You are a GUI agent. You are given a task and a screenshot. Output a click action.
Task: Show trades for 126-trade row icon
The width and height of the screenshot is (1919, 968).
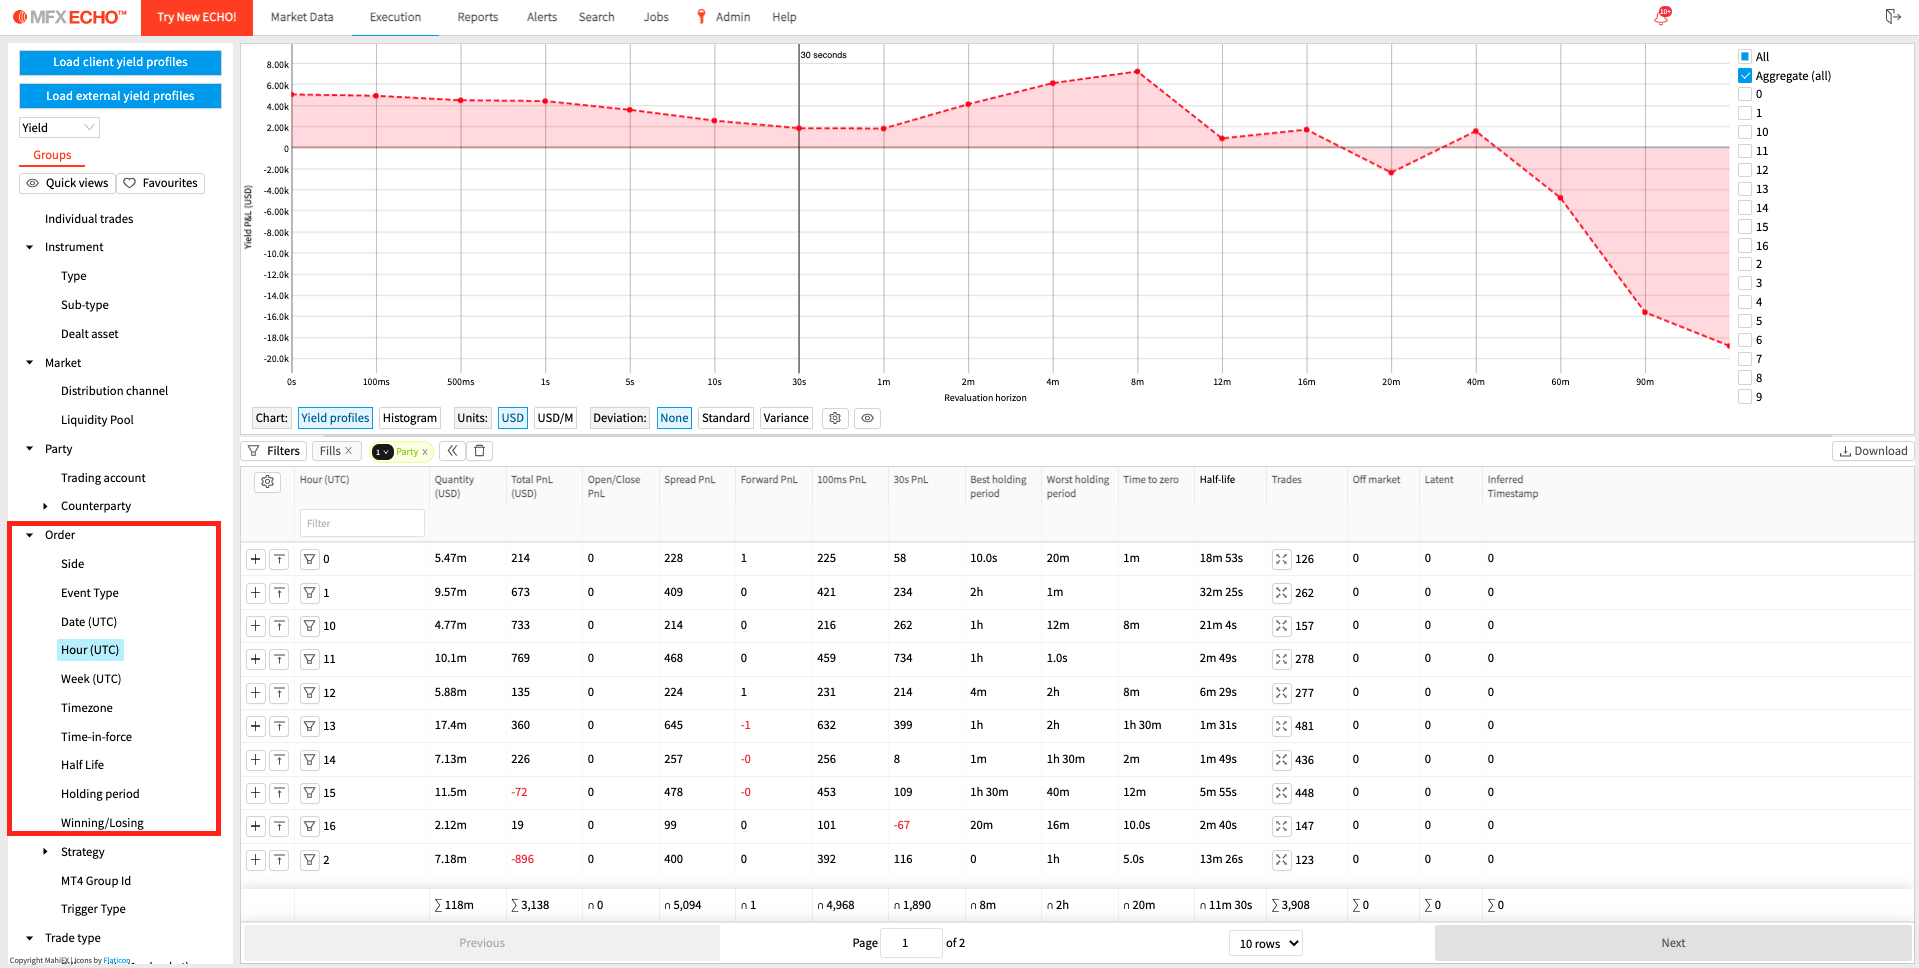[x=1282, y=559]
